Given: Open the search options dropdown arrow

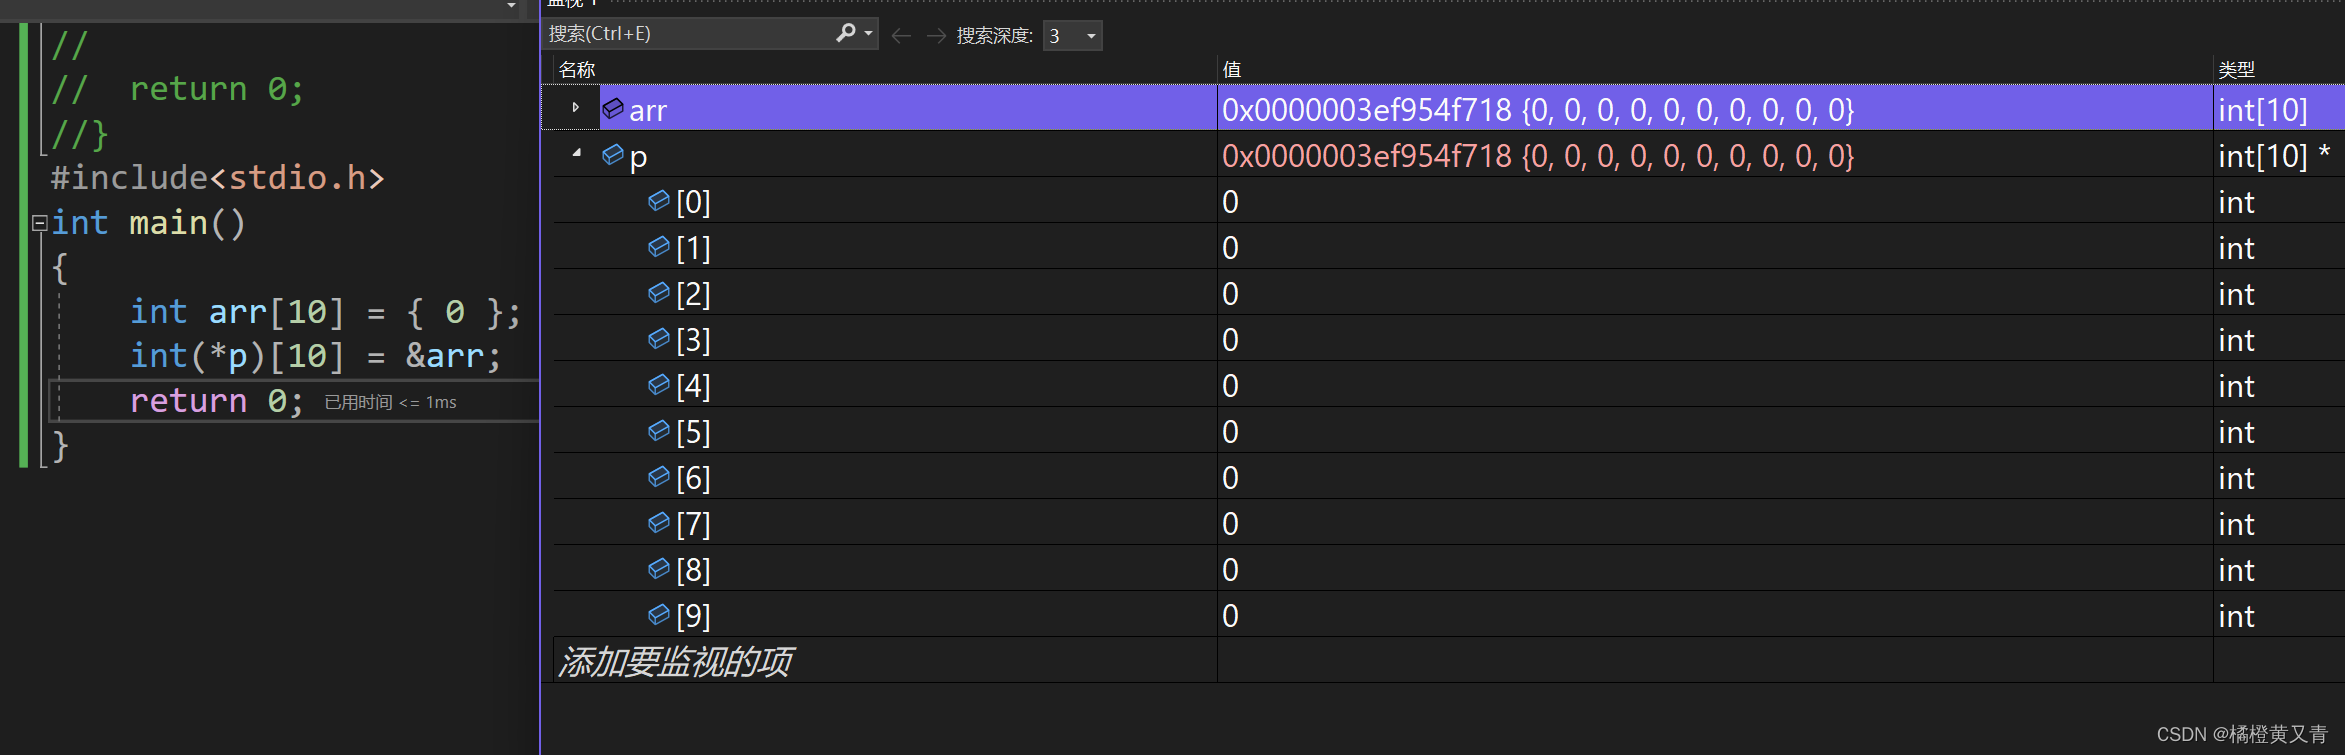Looking at the screenshot, I should click(x=869, y=33).
